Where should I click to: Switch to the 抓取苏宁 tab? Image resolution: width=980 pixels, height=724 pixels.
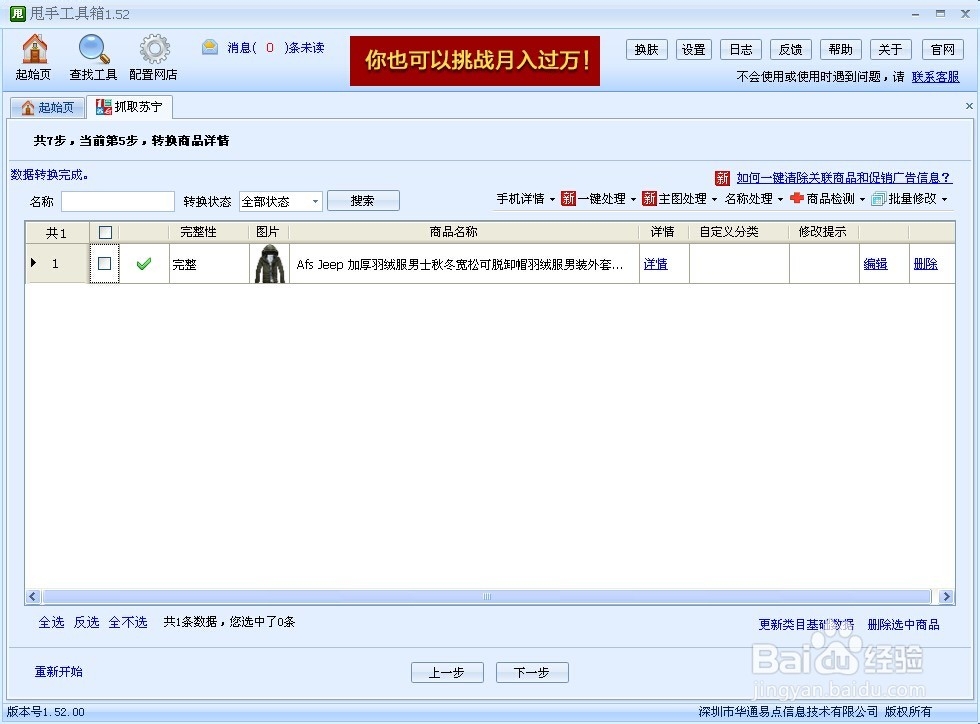click(131, 106)
